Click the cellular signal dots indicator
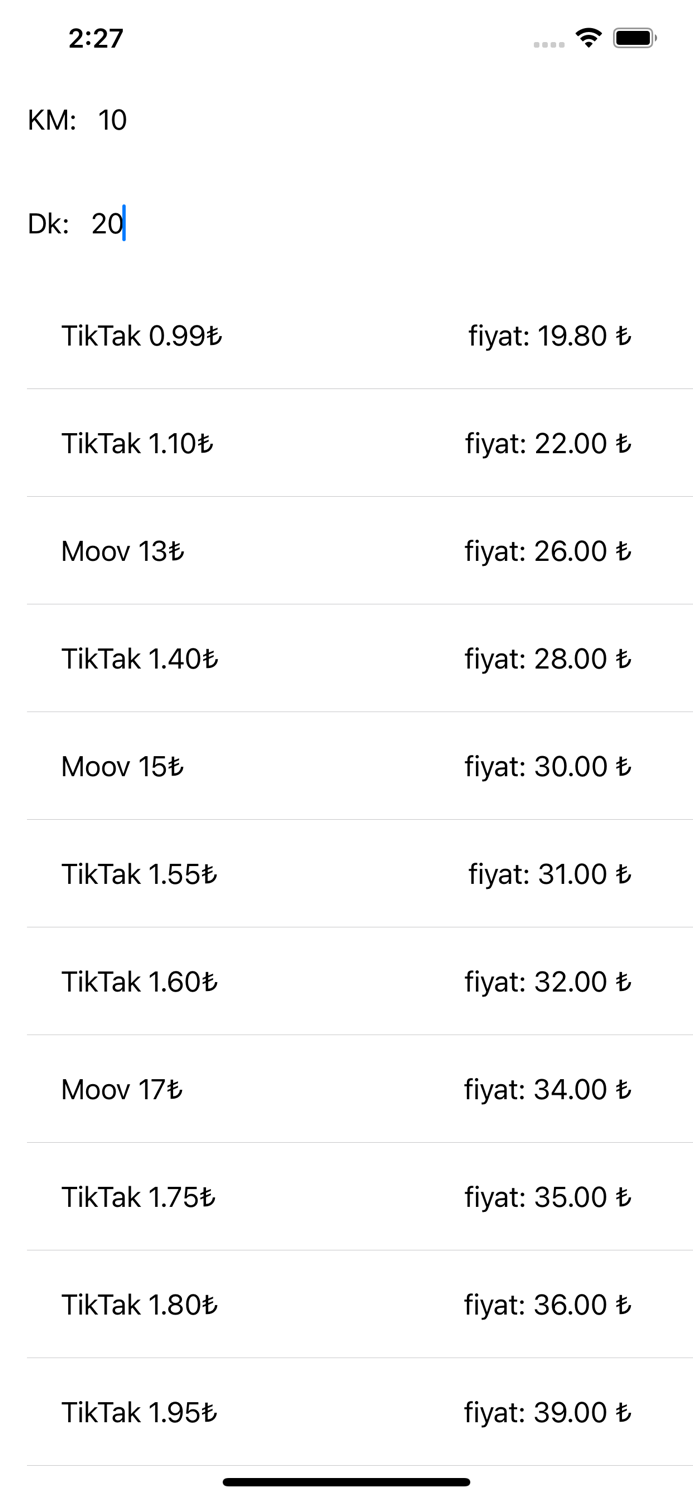693x1500 pixels. click(548, 44)
